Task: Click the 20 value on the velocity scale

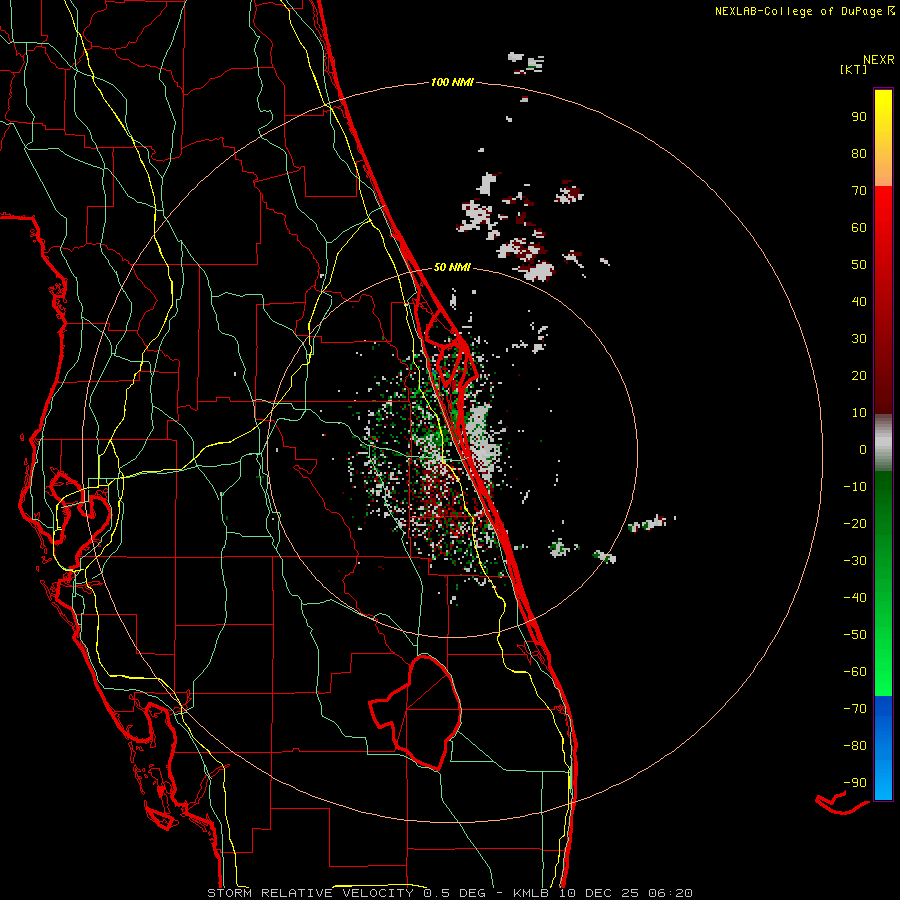Action: 859,375
